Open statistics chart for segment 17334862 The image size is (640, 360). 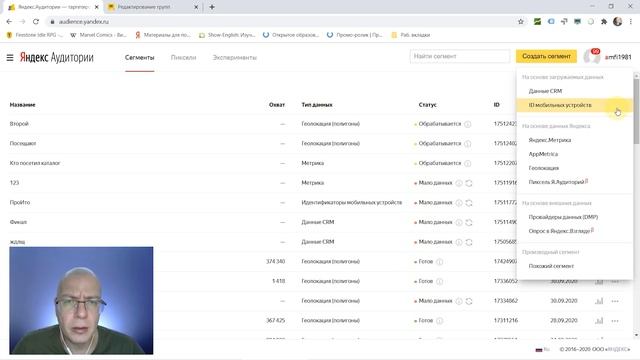click(599, 301)
